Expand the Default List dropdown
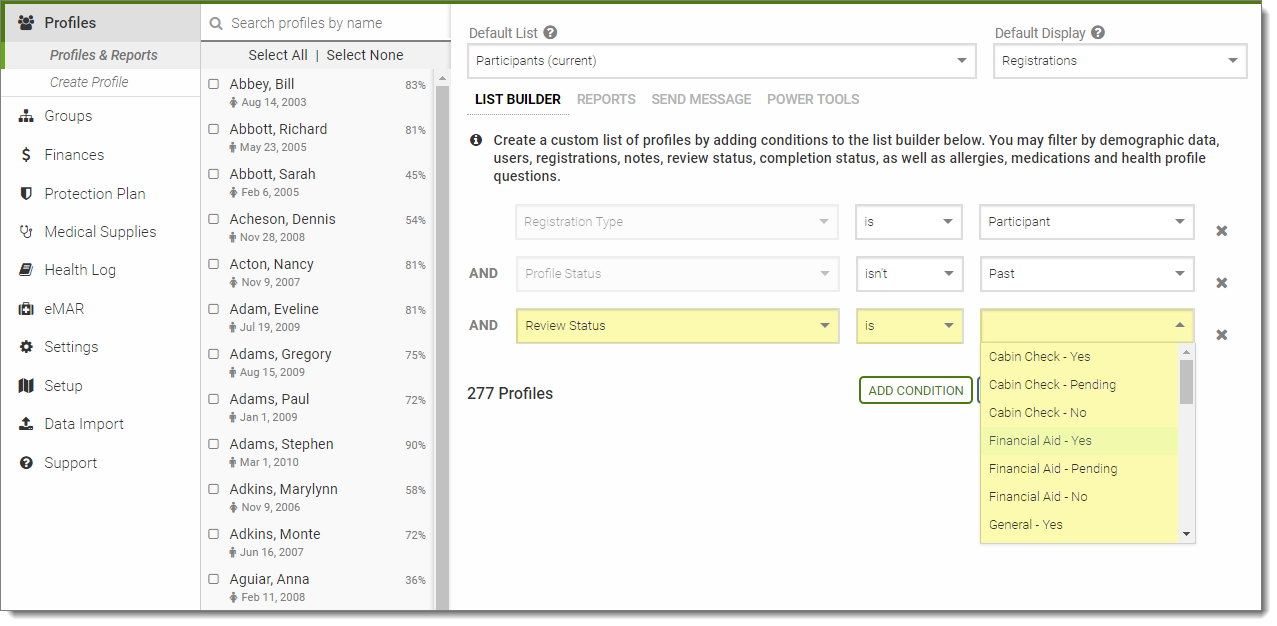This screenshot has width=1277, height=626. point(721,61)
